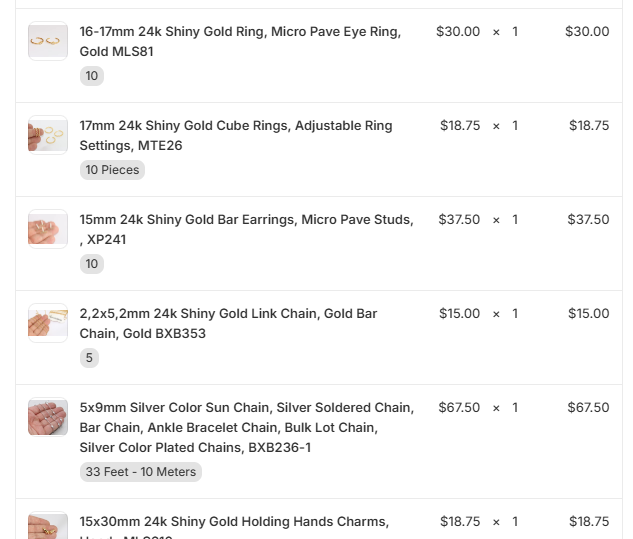633x539 pixels.
Task: Click the quantity for Gold Cube Rings
Action: 515,125
